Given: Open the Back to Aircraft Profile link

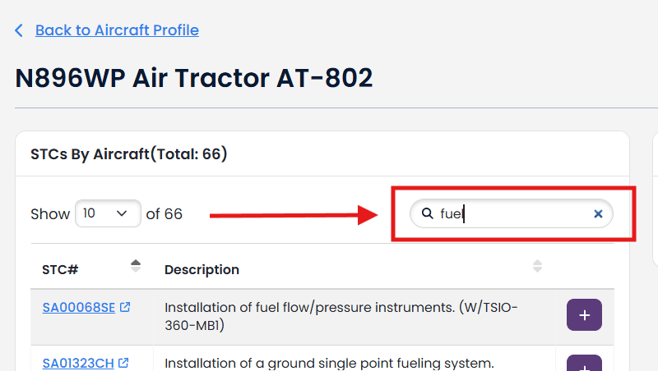Looking at the screenshot, I should [x=117, y=30].
